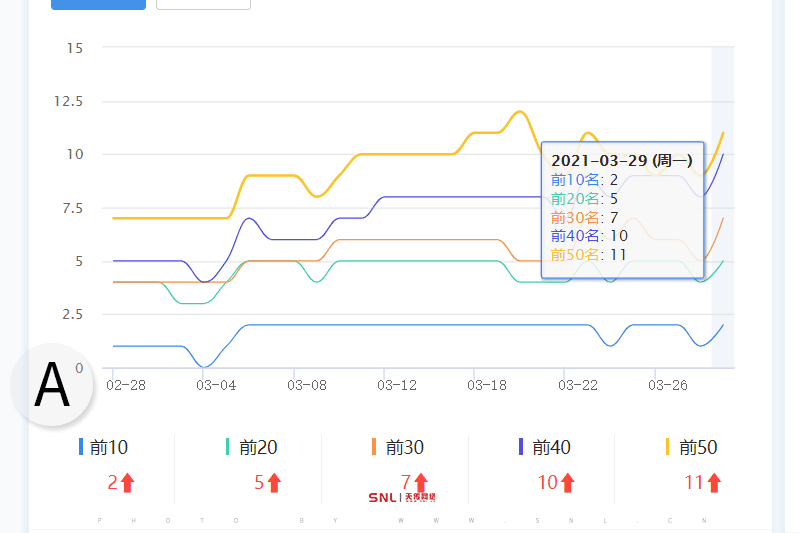Click the red up arrow under 前10
The height and width of the screenshot is (533, 800).
click(x=127, y=483)
